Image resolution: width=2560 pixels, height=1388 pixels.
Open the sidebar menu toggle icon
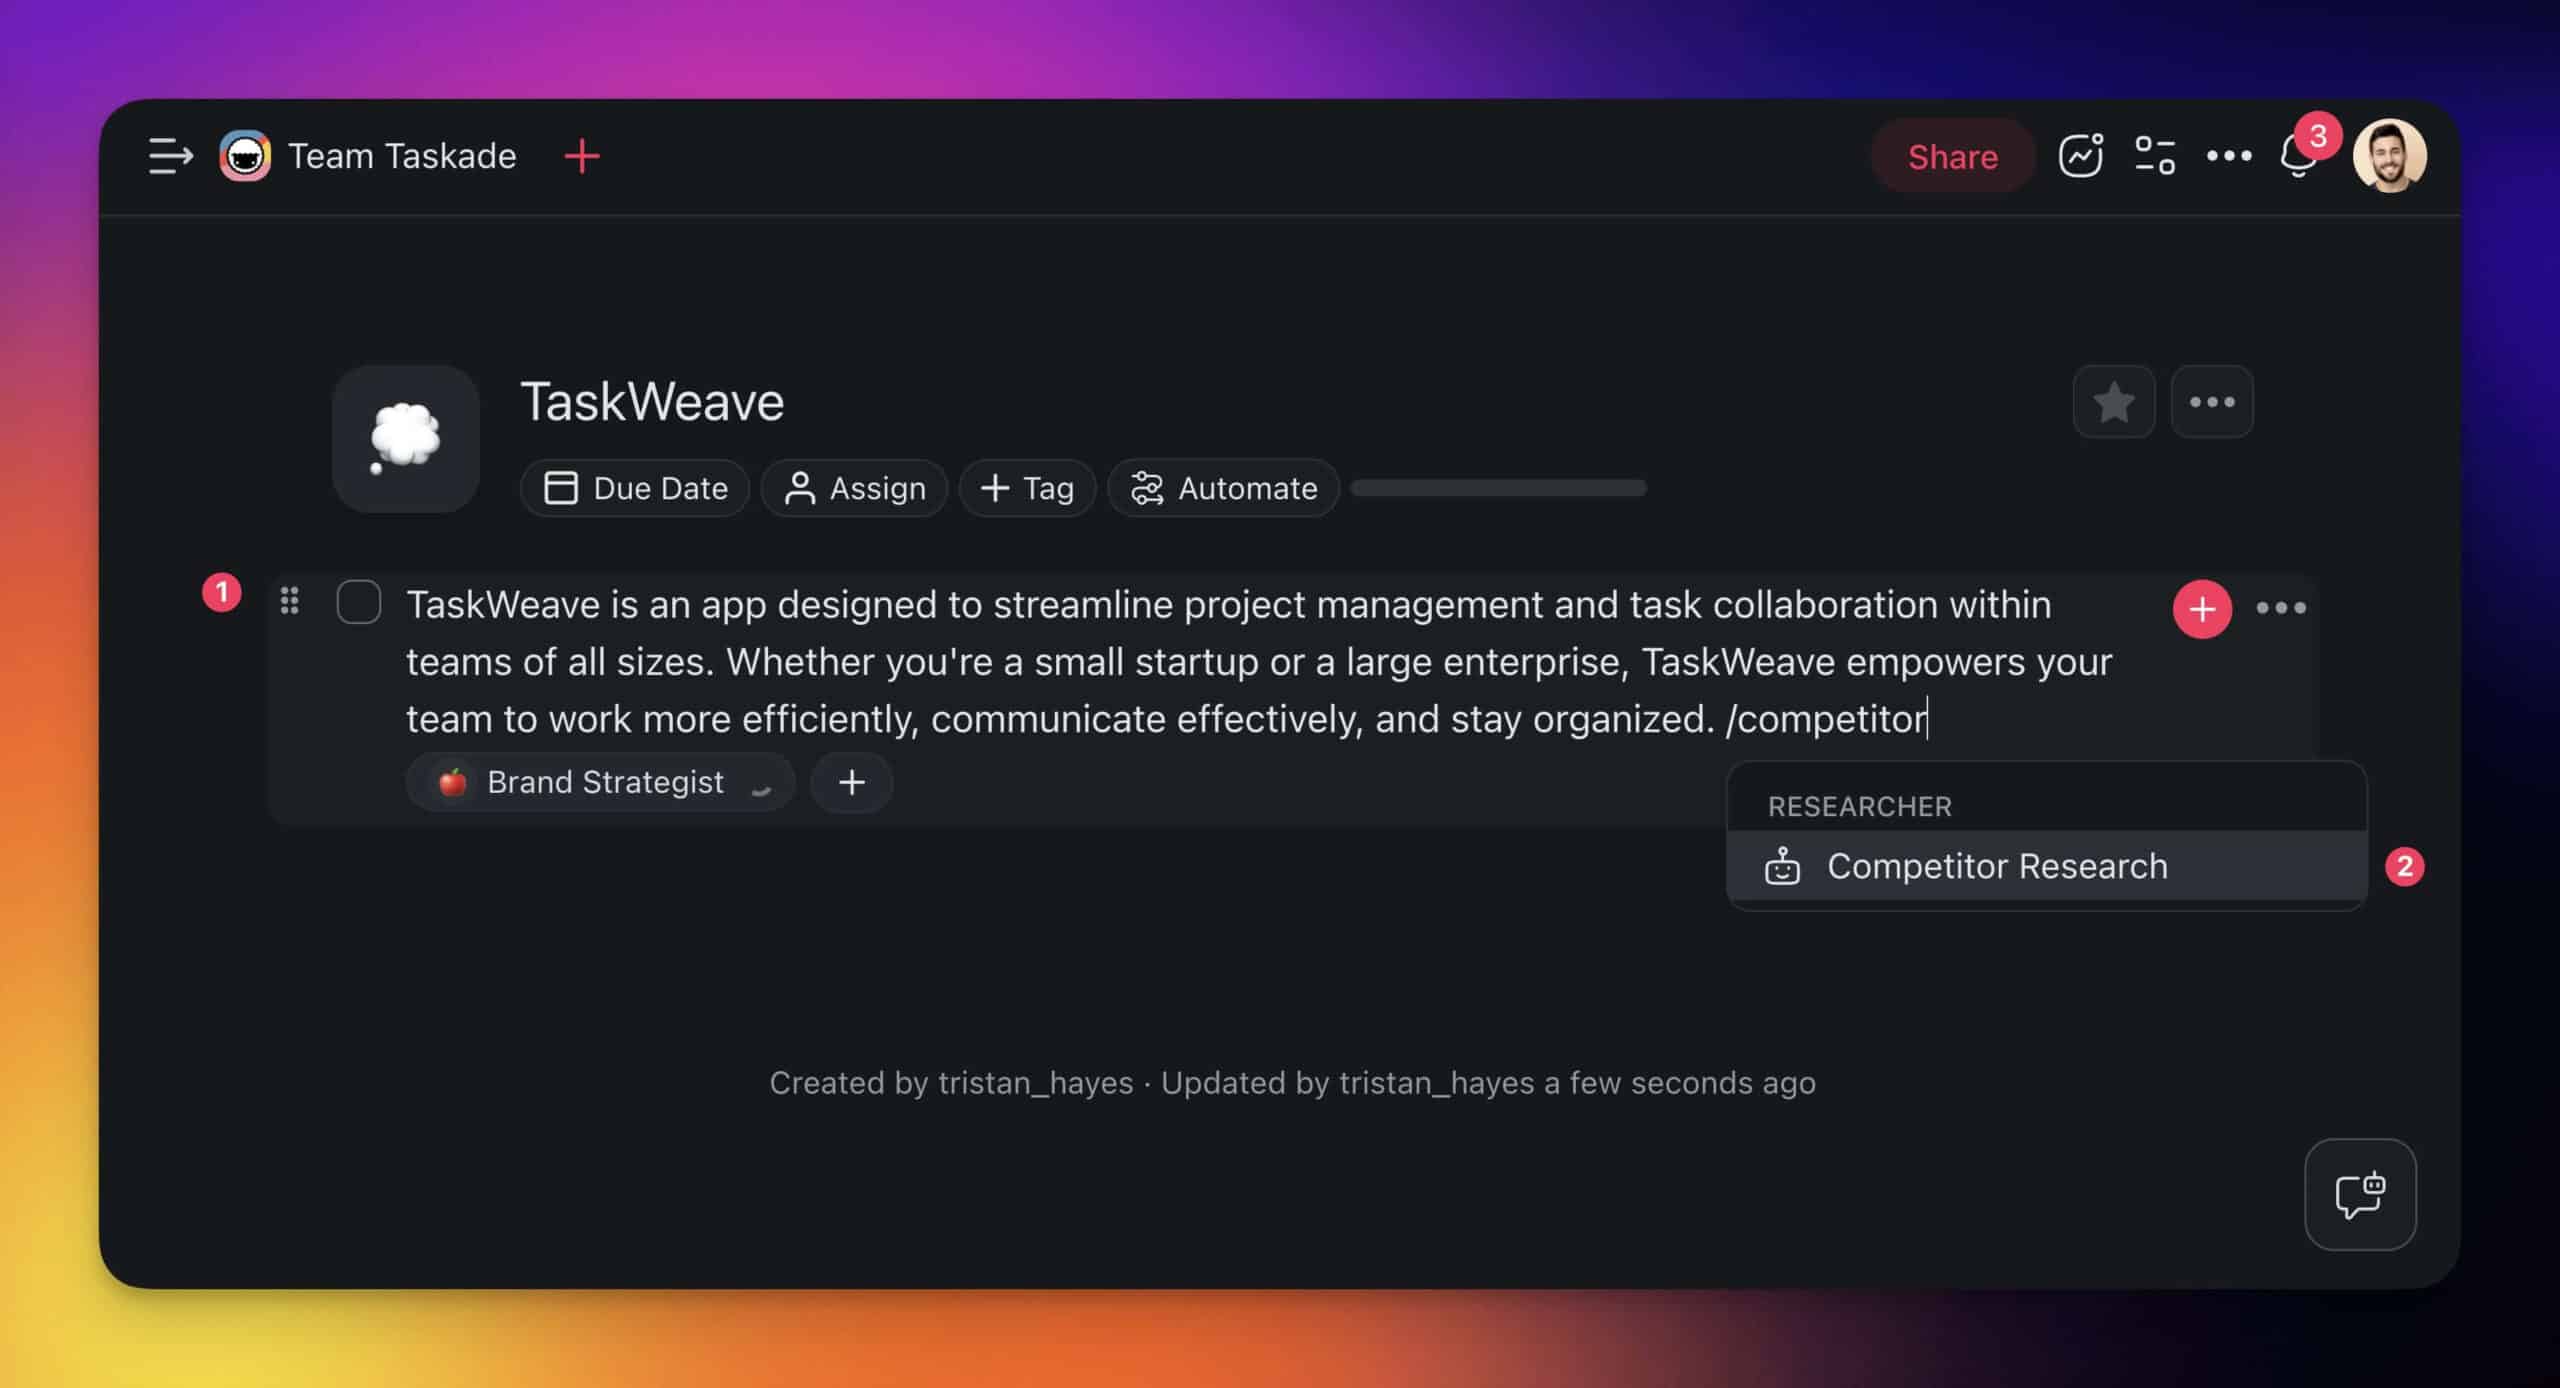pyautogui.click(x=170, y=156)
